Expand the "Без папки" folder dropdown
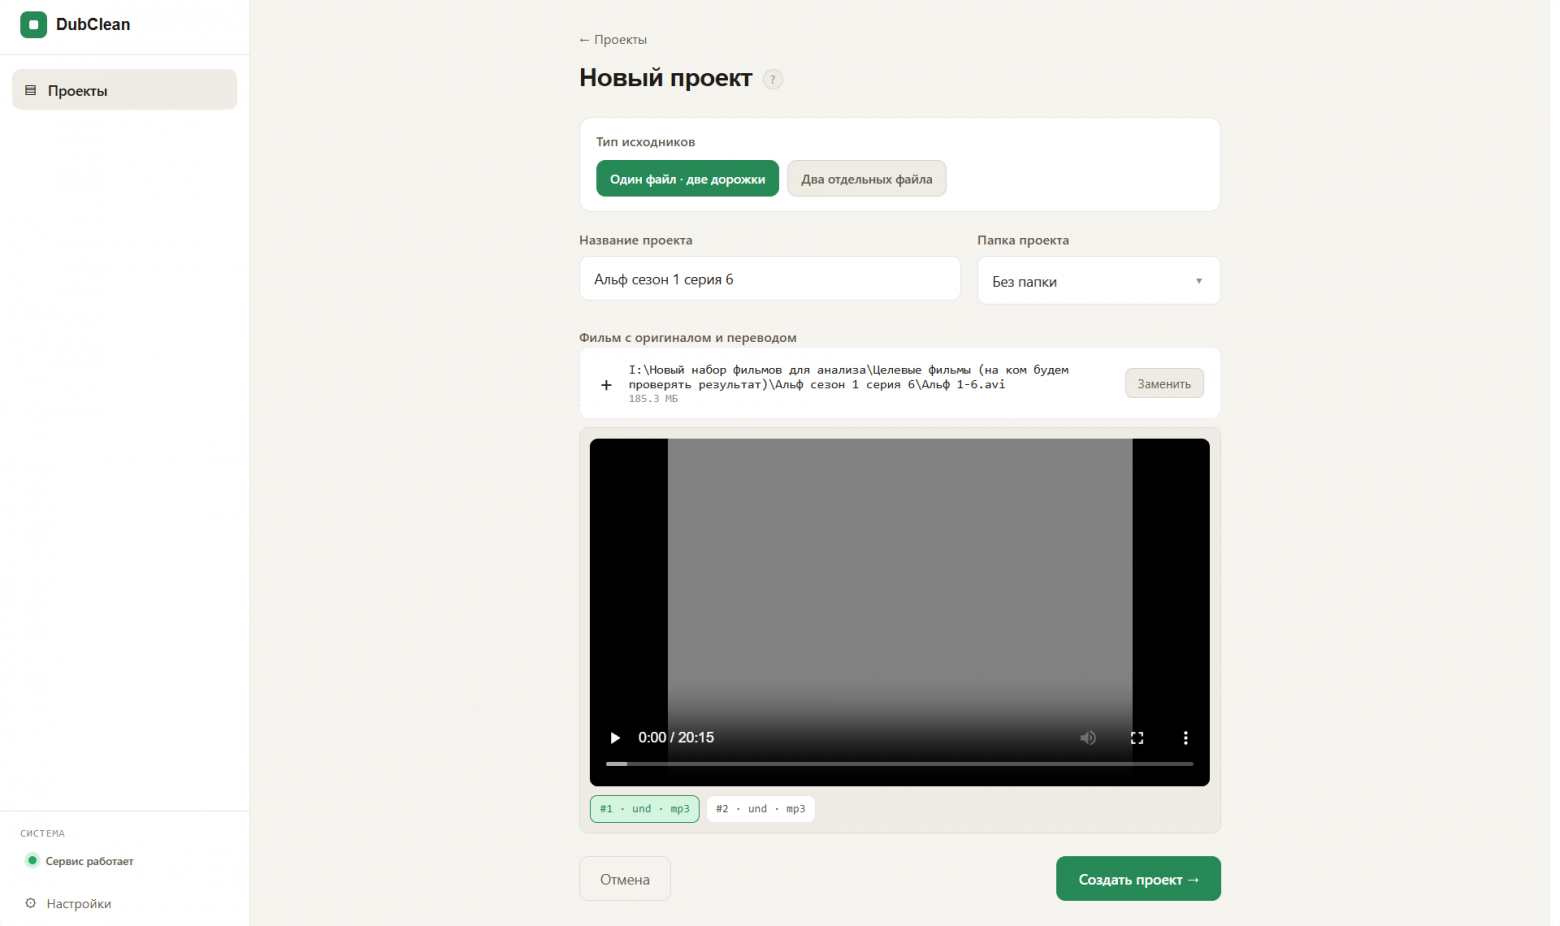 tap(1098, 281)
